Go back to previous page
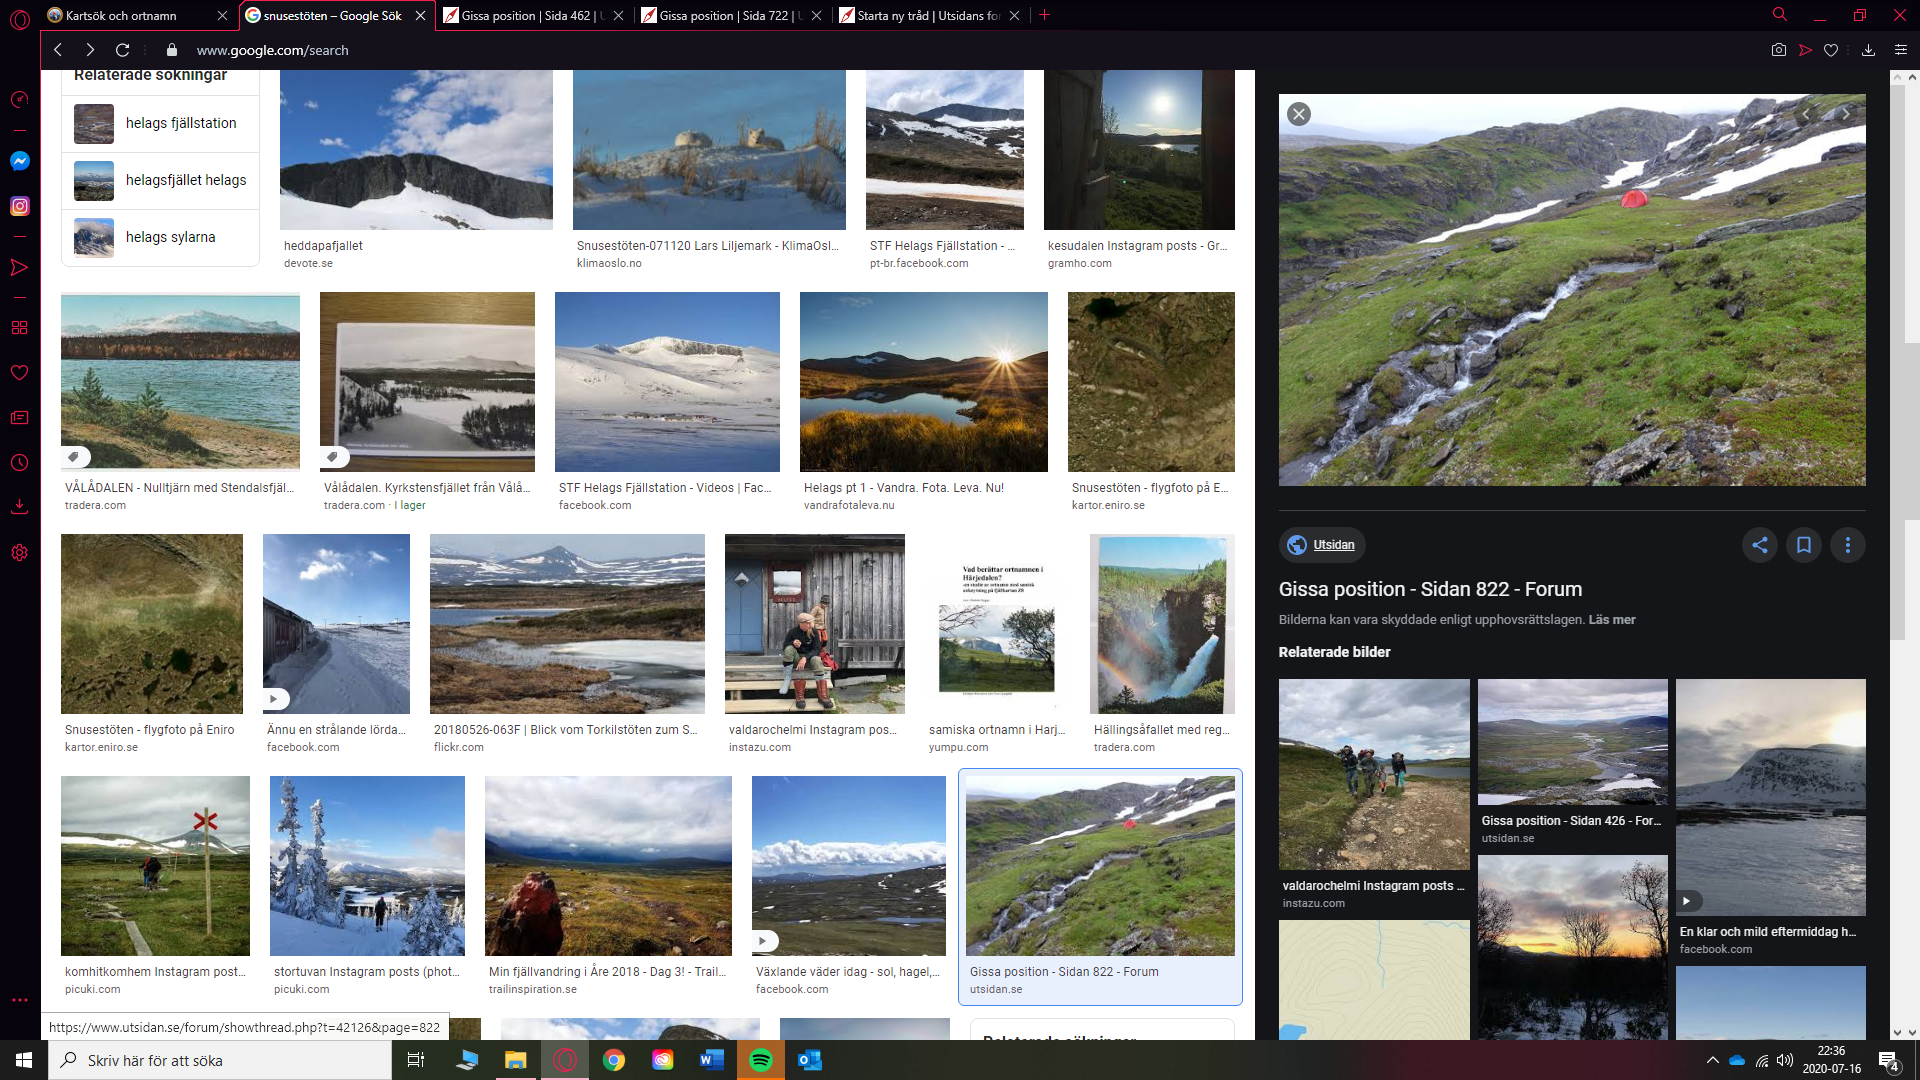Viewport: 1920px width, 1080px height. click(x=58, y=50)
